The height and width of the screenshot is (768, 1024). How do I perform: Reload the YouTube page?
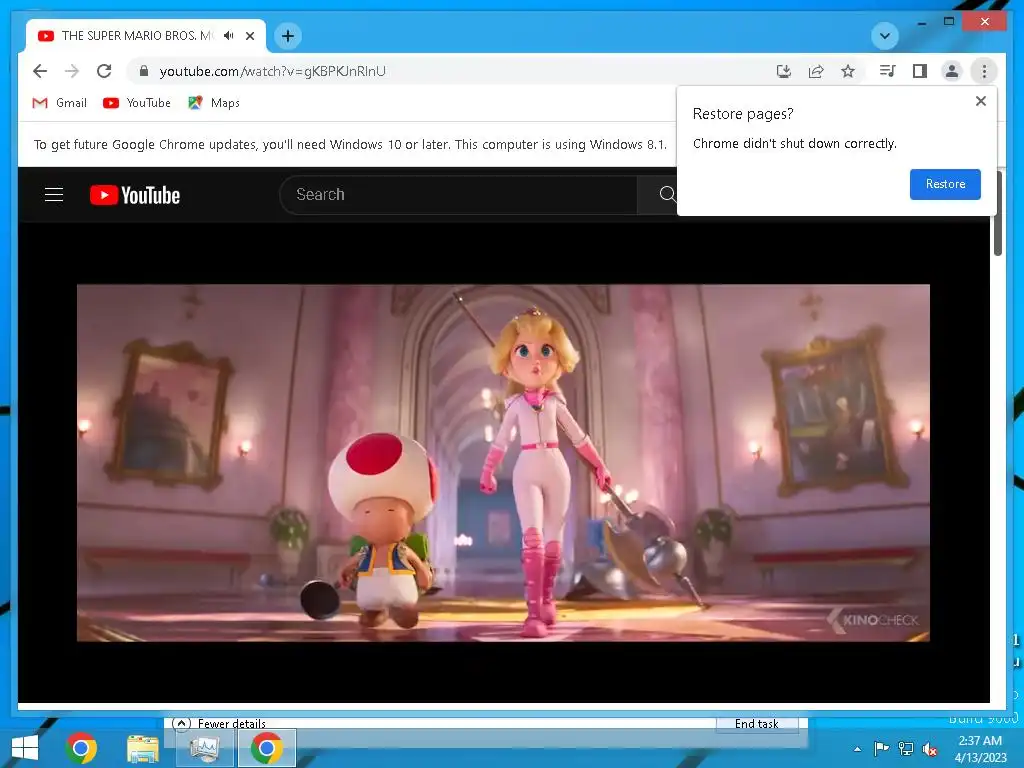coord(104,71)
